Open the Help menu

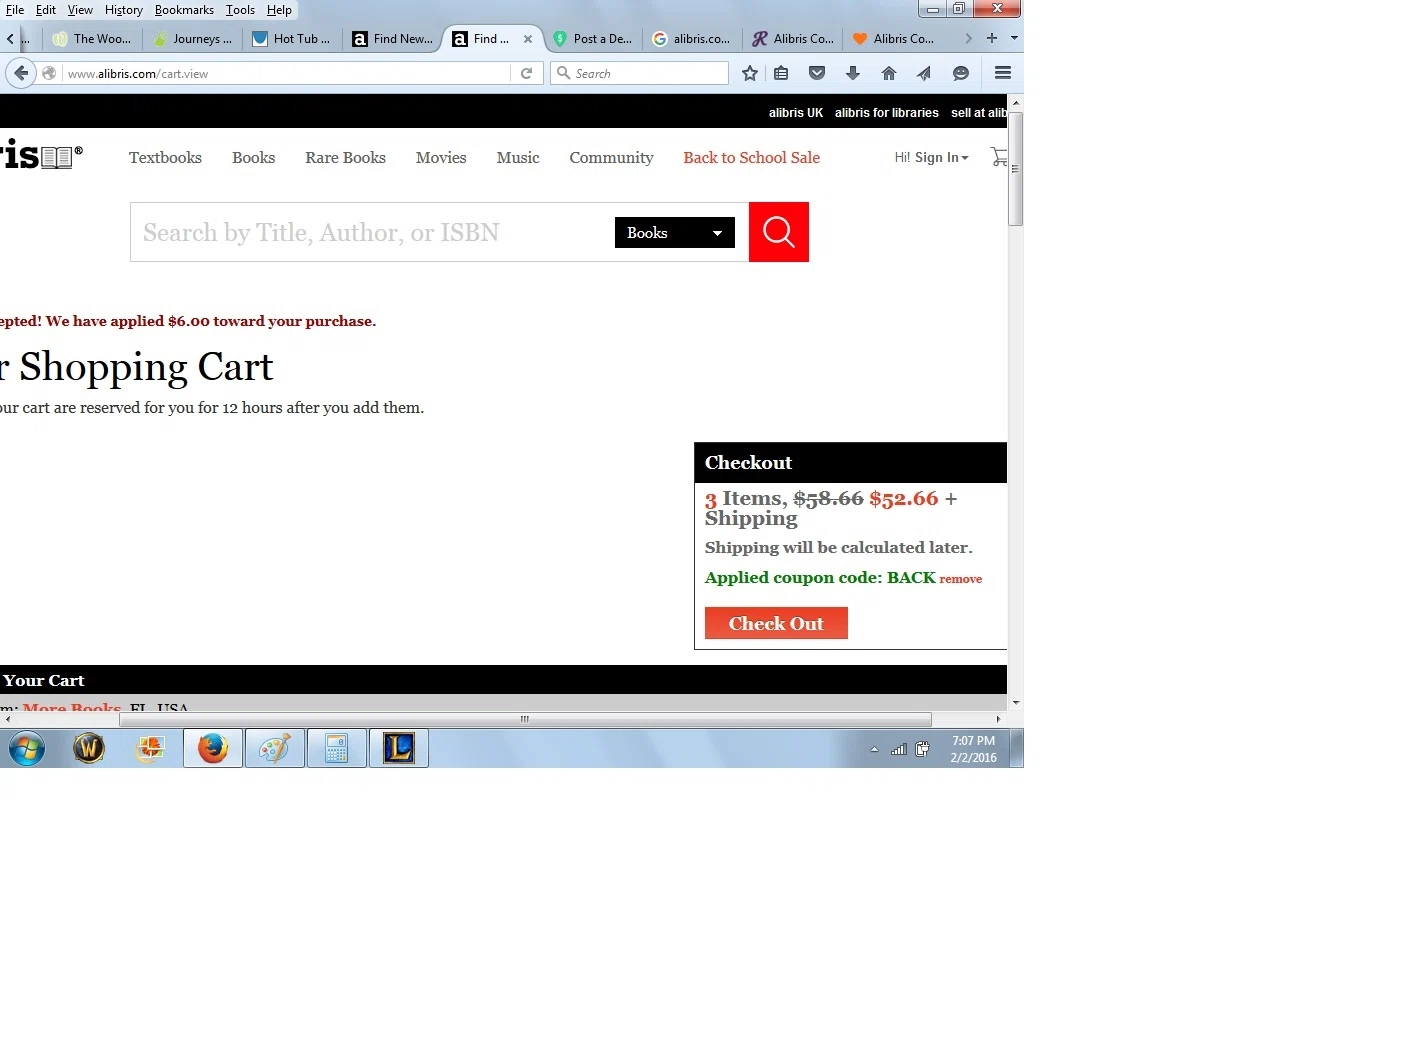coord(279,10)
